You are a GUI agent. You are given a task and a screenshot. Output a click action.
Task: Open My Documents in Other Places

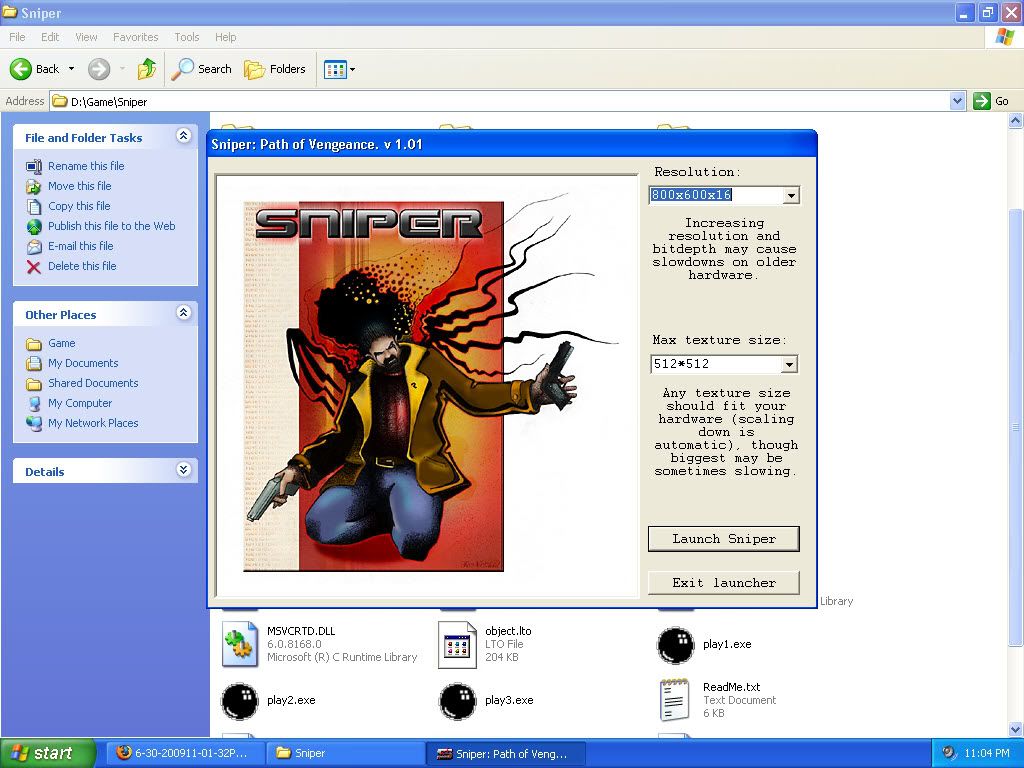pyautogui.click(x=83, y=363)
